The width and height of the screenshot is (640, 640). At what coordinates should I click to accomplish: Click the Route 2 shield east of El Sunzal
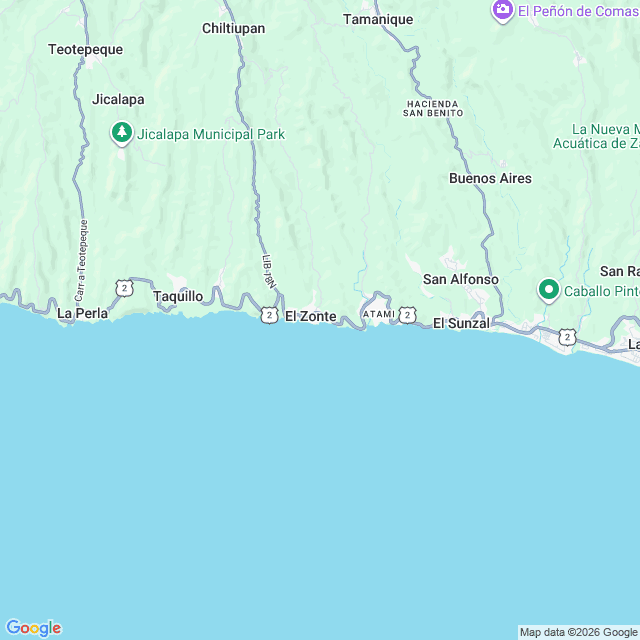point(567,338)
